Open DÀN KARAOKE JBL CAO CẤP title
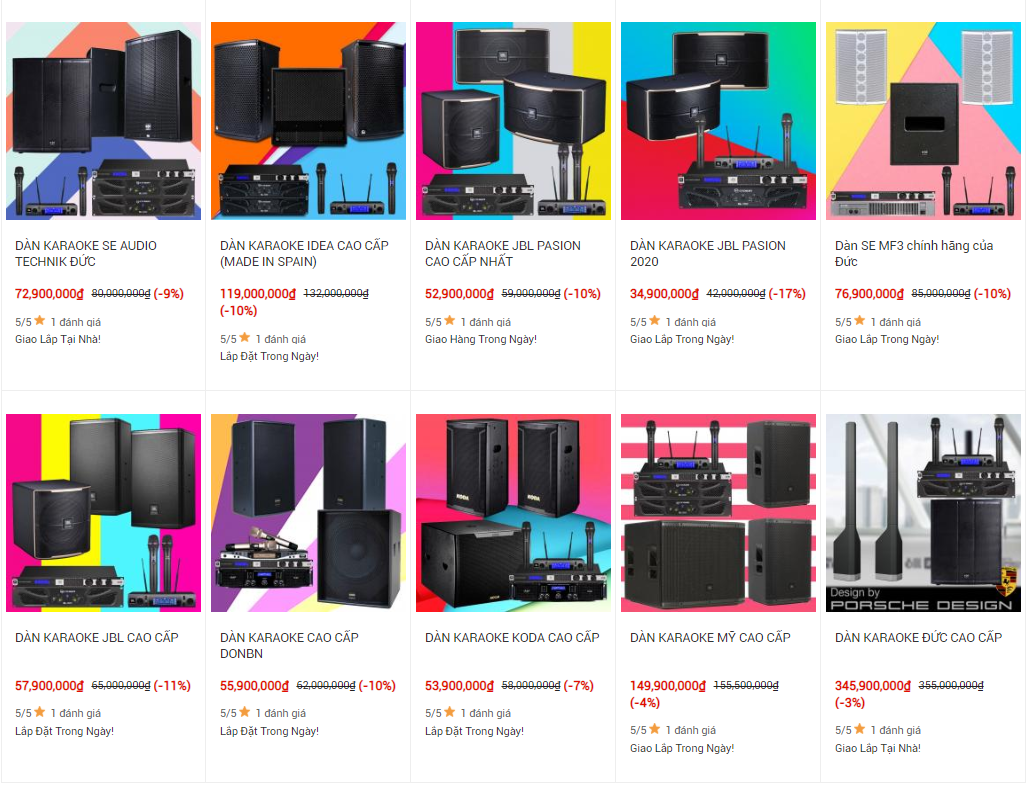 [97, 638]
